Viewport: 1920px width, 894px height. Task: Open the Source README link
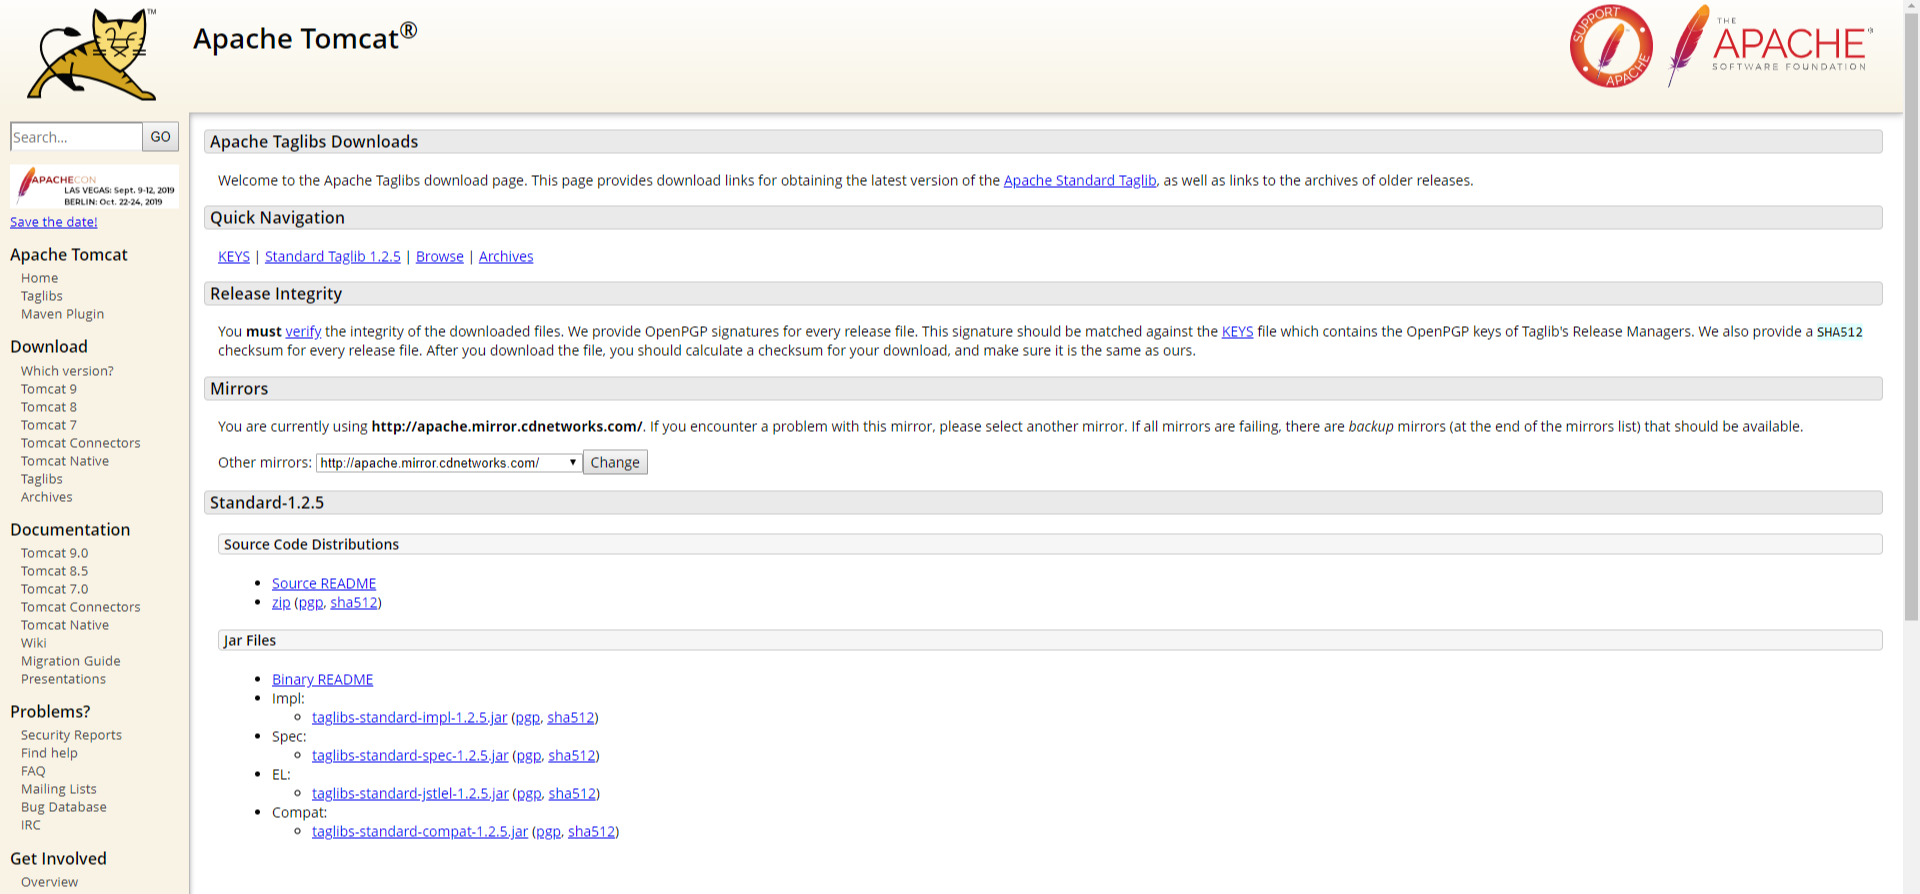324,584
